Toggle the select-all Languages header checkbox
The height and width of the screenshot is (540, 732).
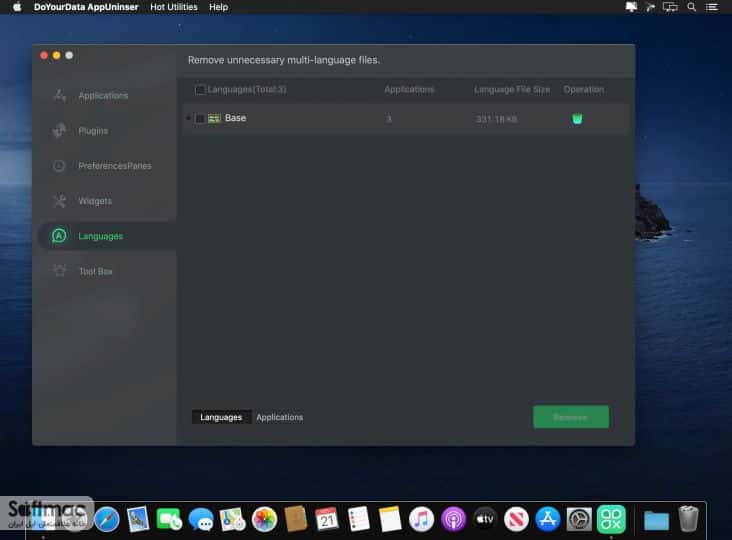(200, 89)
